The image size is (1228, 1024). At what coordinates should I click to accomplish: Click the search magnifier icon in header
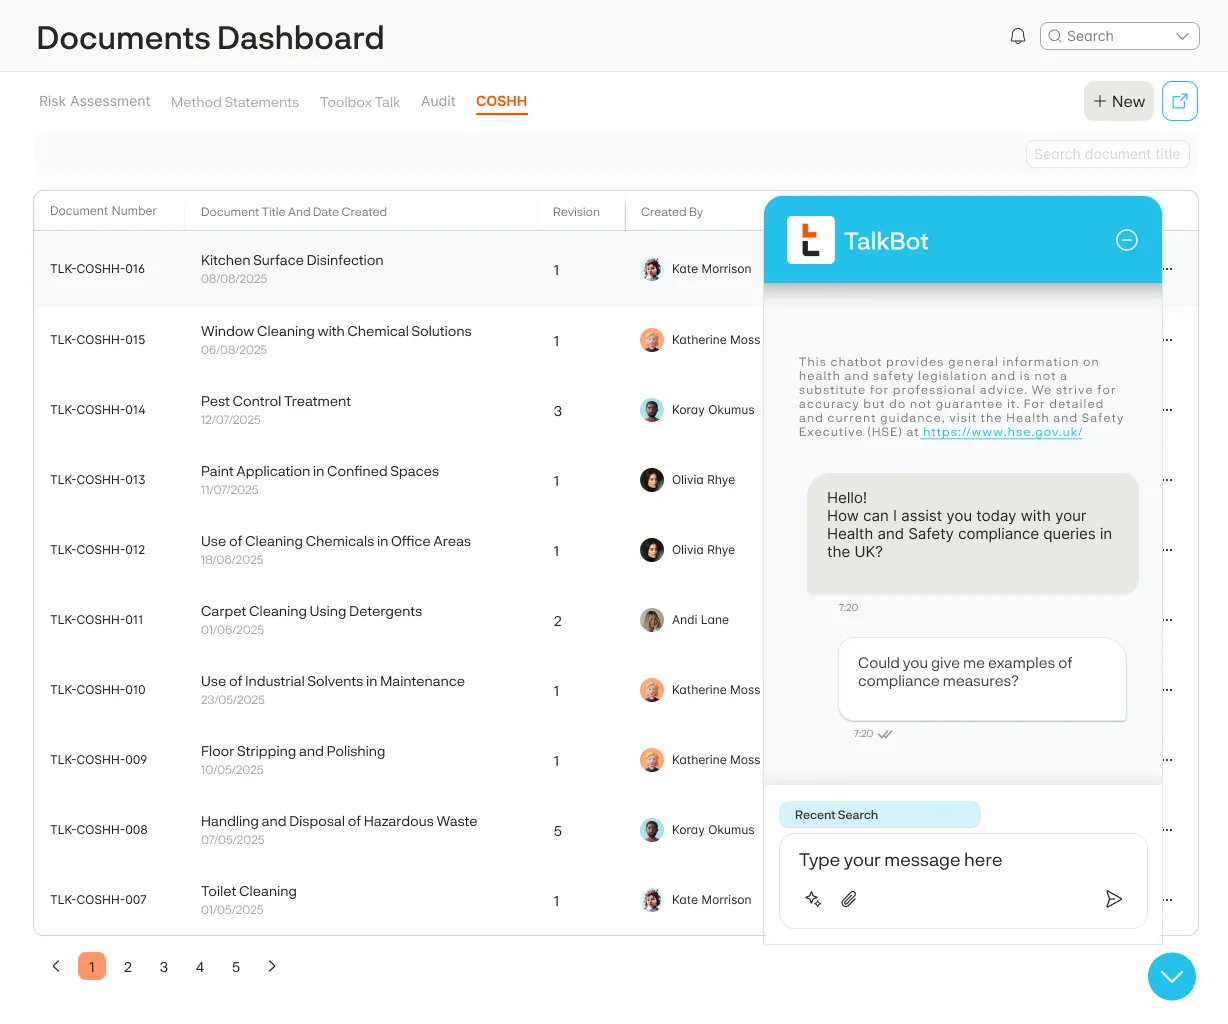(1055, 36)
